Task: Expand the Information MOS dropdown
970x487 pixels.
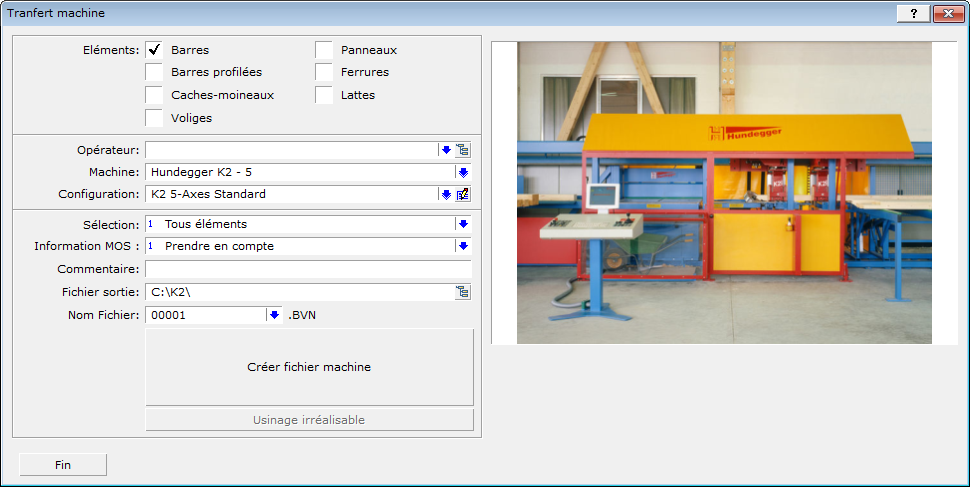Action: tap(463, 246)
